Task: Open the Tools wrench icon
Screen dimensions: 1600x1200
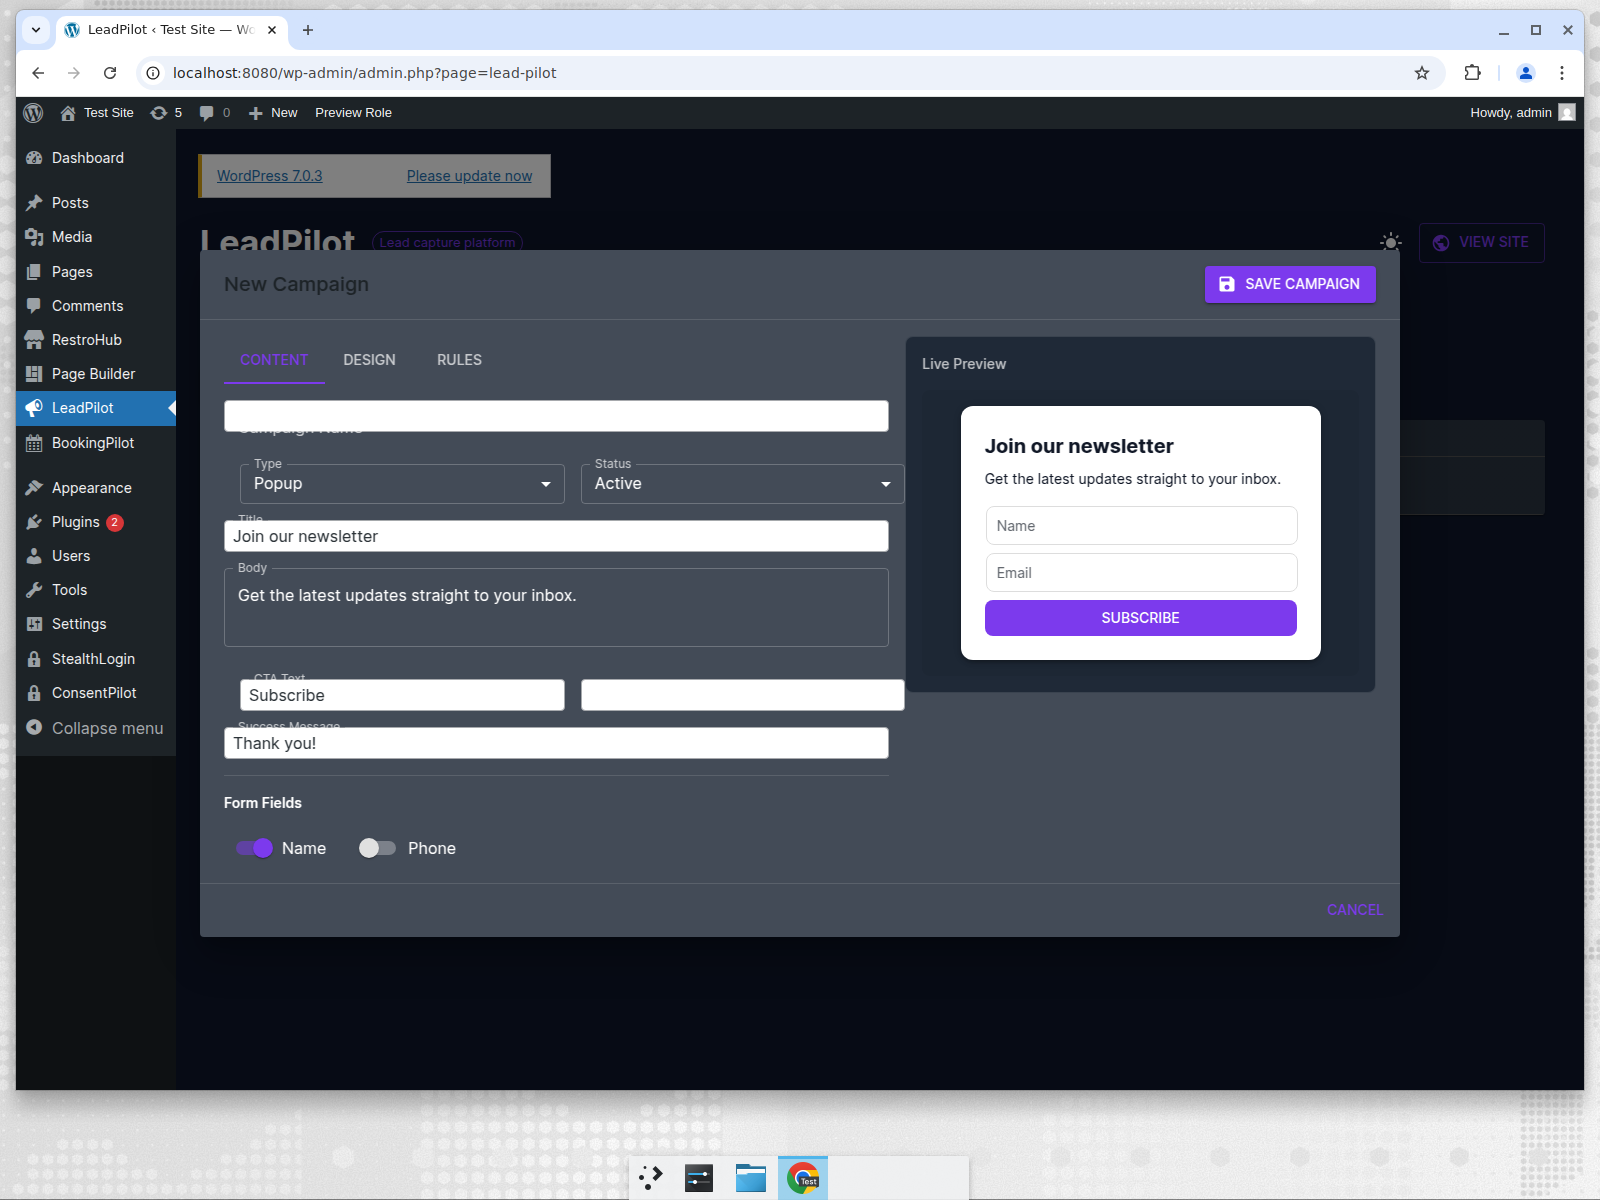Action: pyautogui.click(x=34, y=590)
